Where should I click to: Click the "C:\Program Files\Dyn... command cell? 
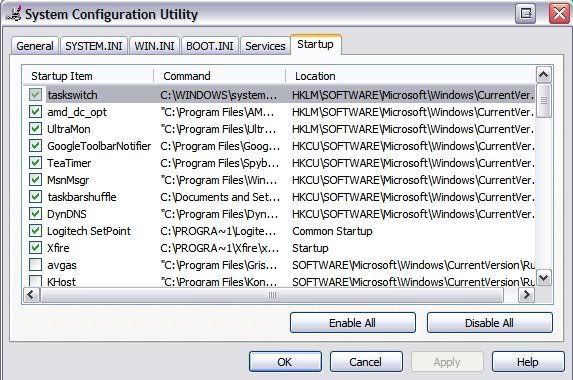click(x=219, y=214)
